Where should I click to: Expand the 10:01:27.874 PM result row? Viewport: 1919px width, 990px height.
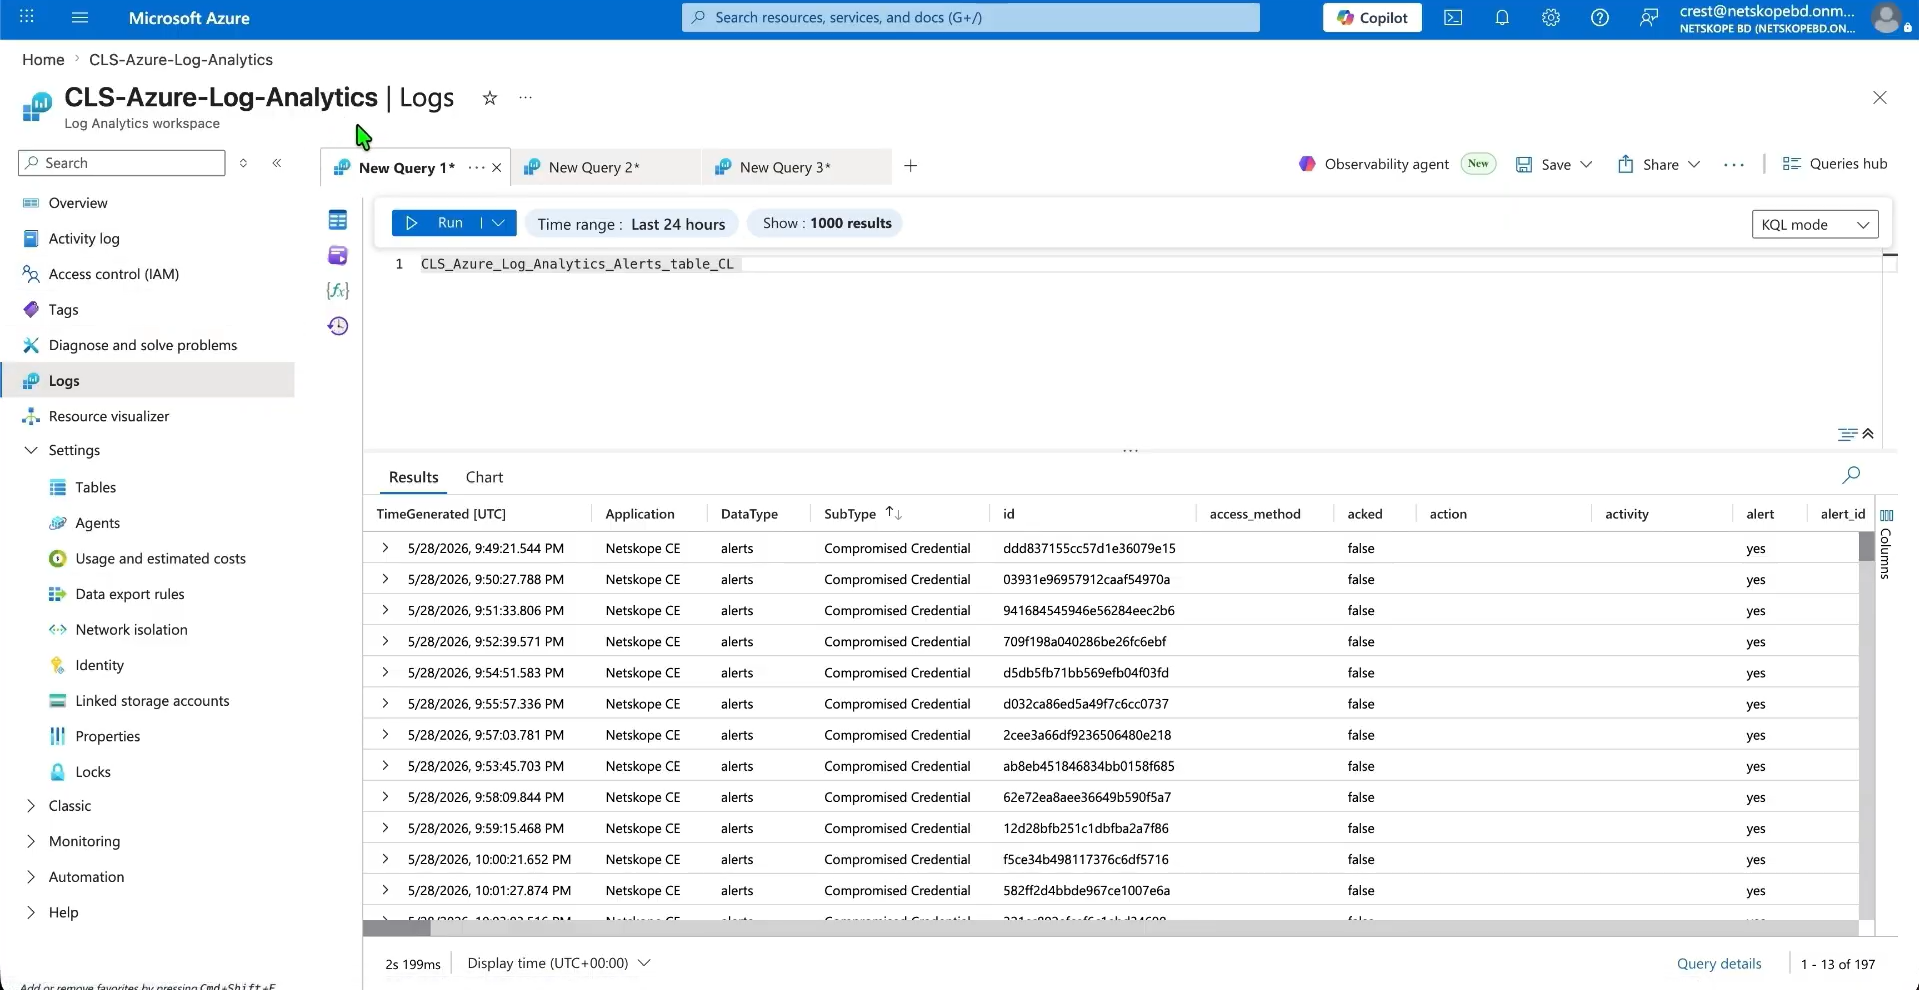tap(385, 890)
